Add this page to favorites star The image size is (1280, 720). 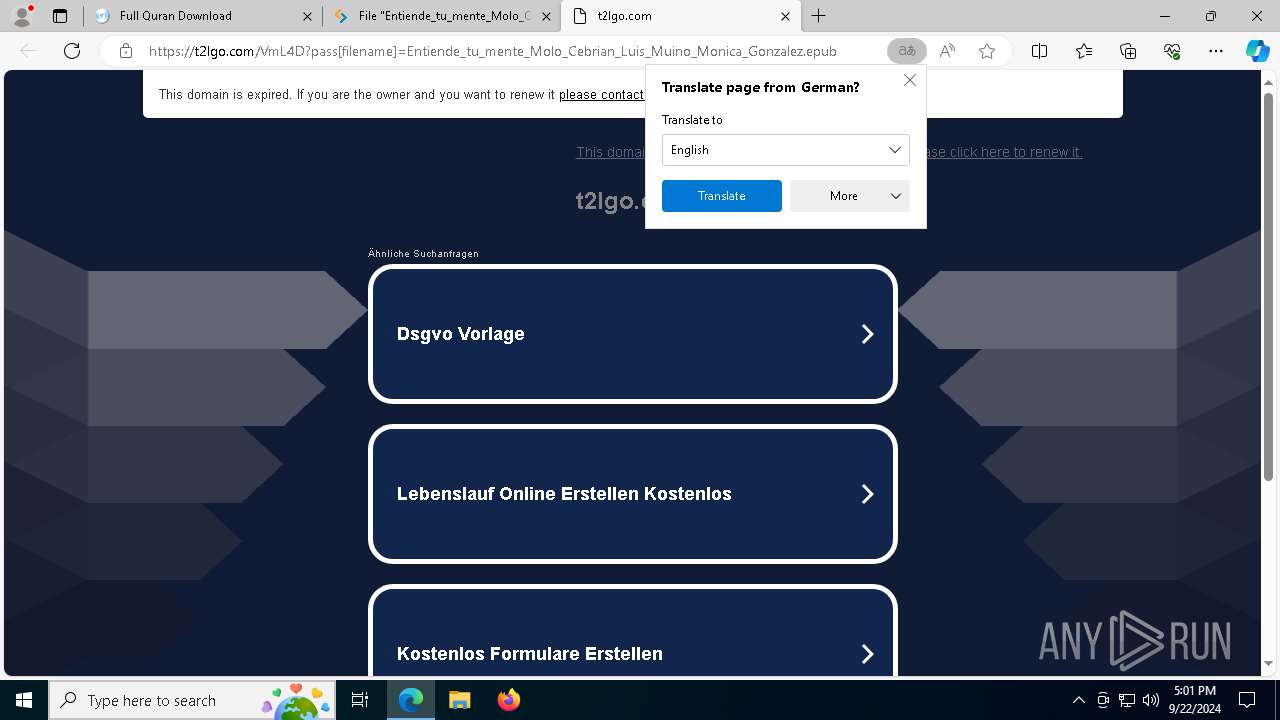point(987,51)
